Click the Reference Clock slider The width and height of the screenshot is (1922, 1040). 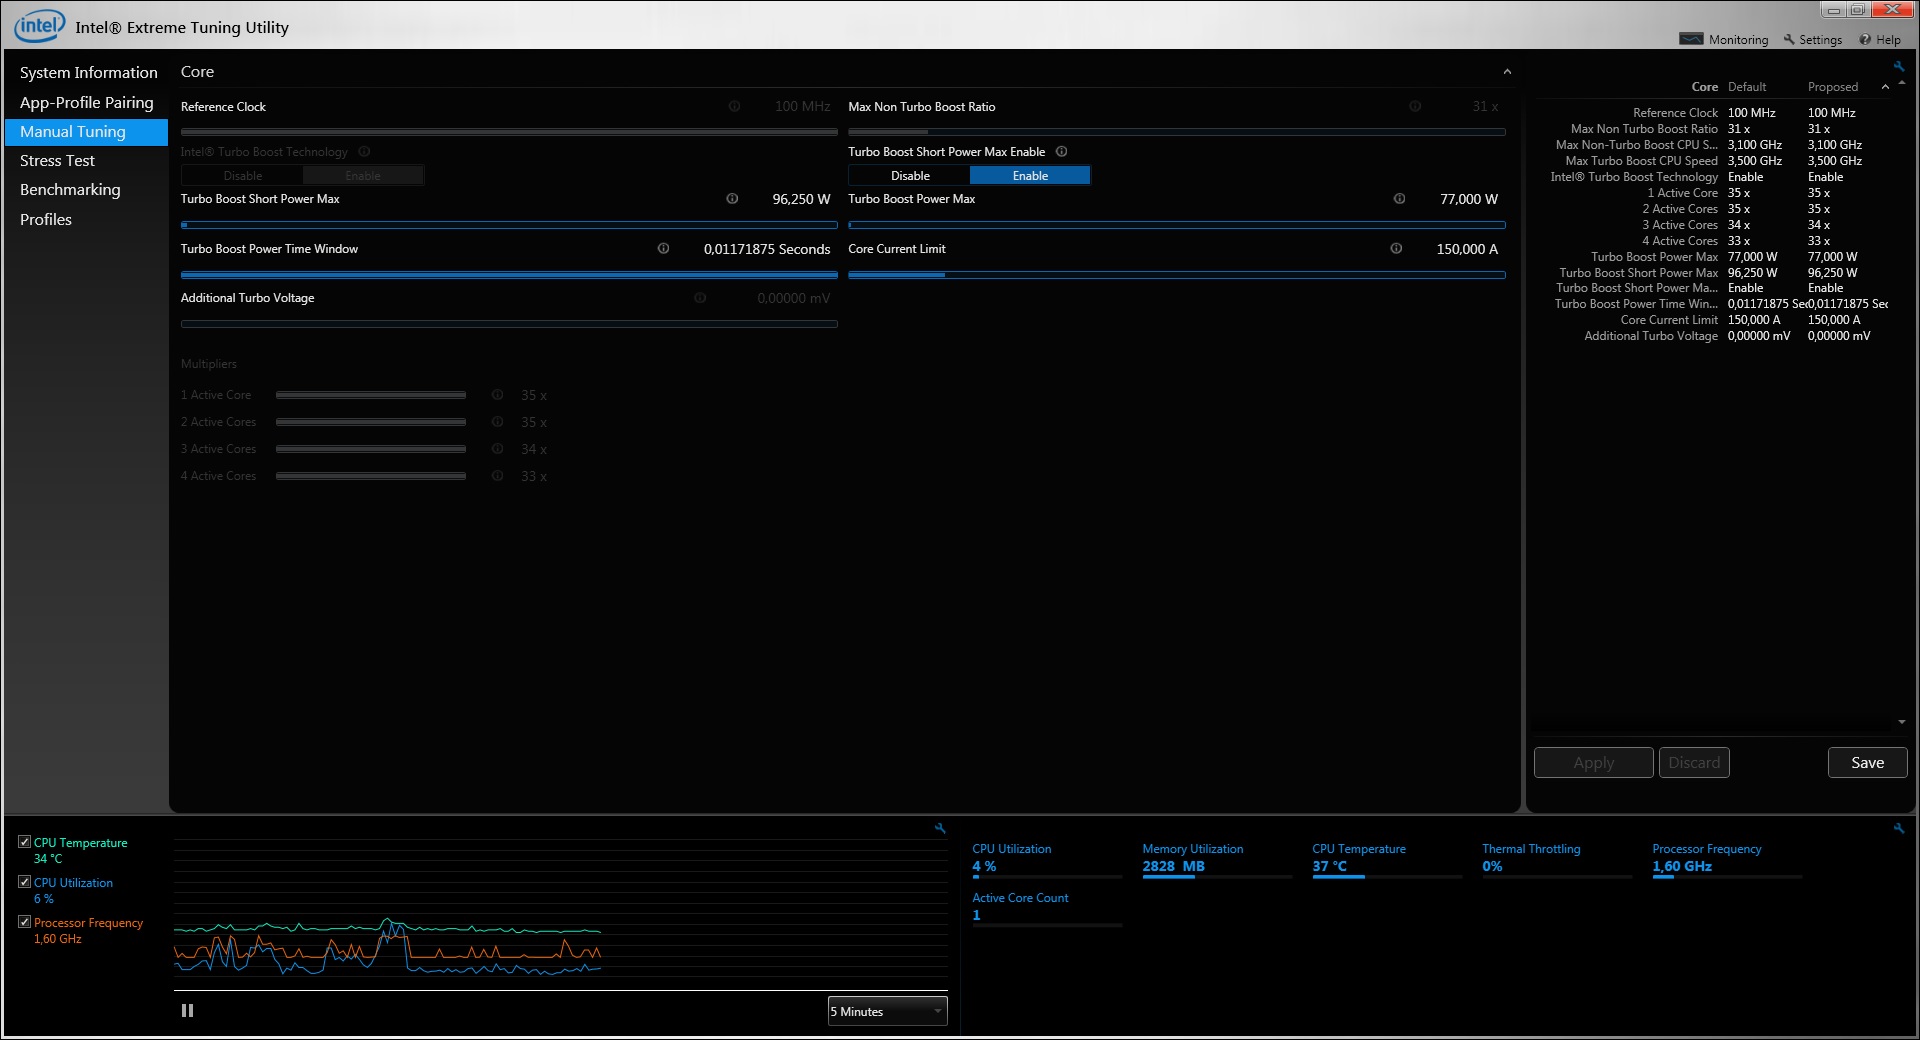[509, 131]
